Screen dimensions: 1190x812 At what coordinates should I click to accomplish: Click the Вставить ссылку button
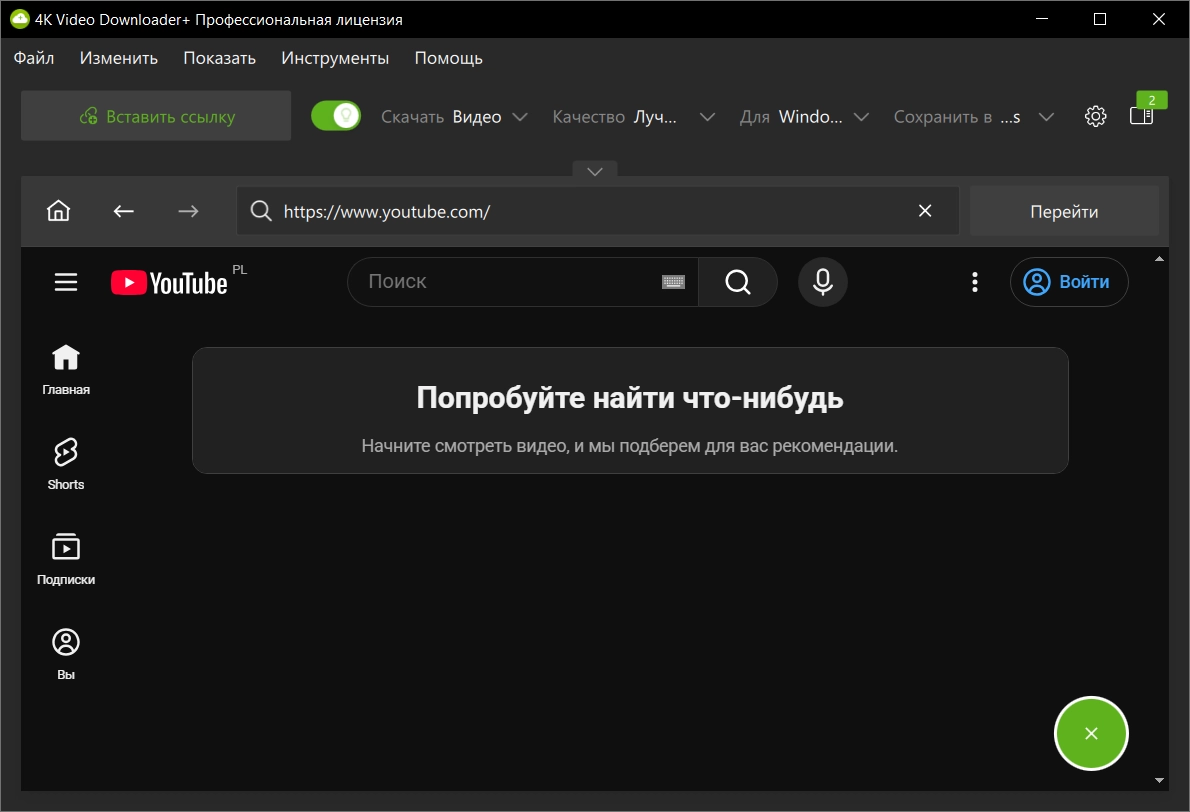156,116
